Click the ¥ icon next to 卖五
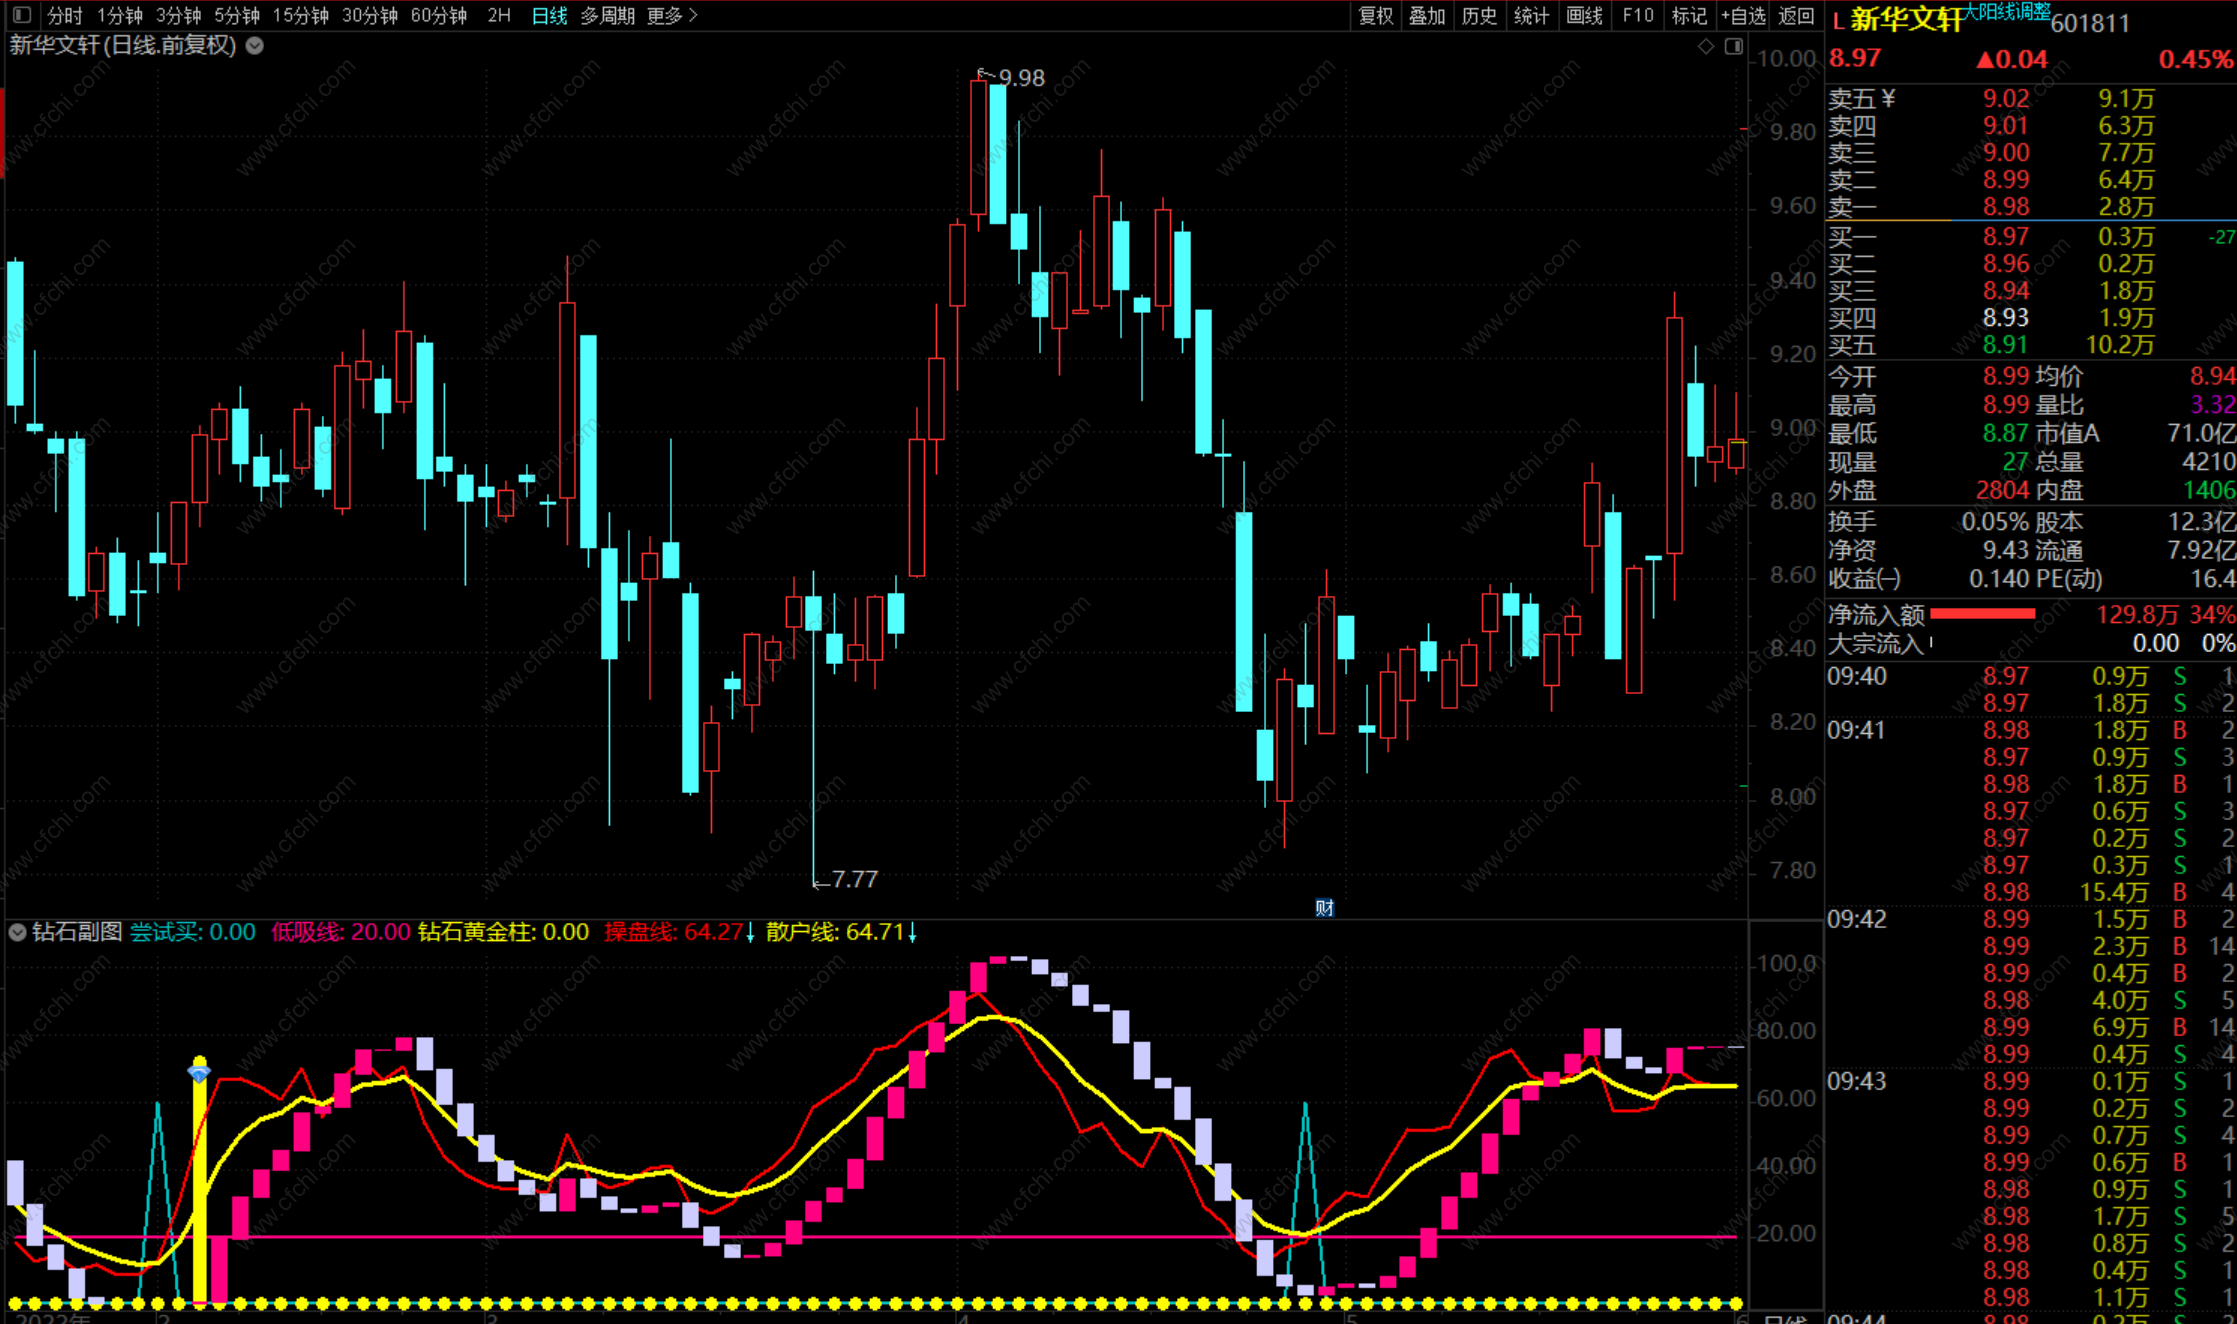The image size is (2237, 1324). 1888,98
